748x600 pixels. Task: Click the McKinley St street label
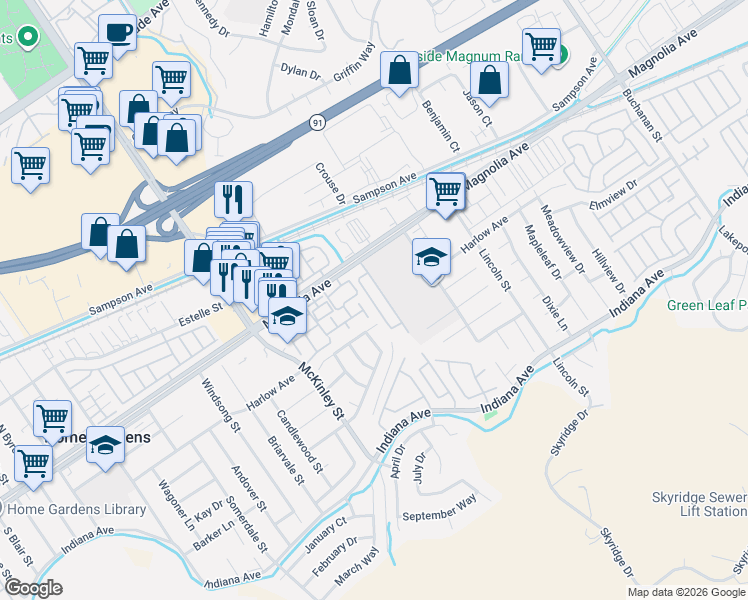[321, 391]
